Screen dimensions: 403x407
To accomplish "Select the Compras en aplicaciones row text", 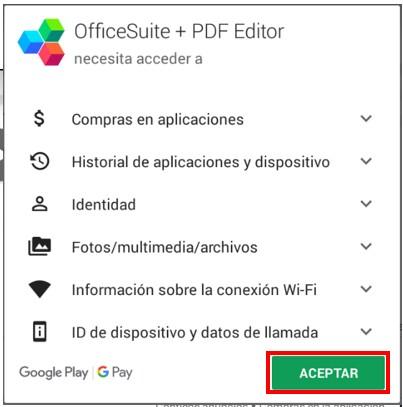I will click(x=158, y=119).
